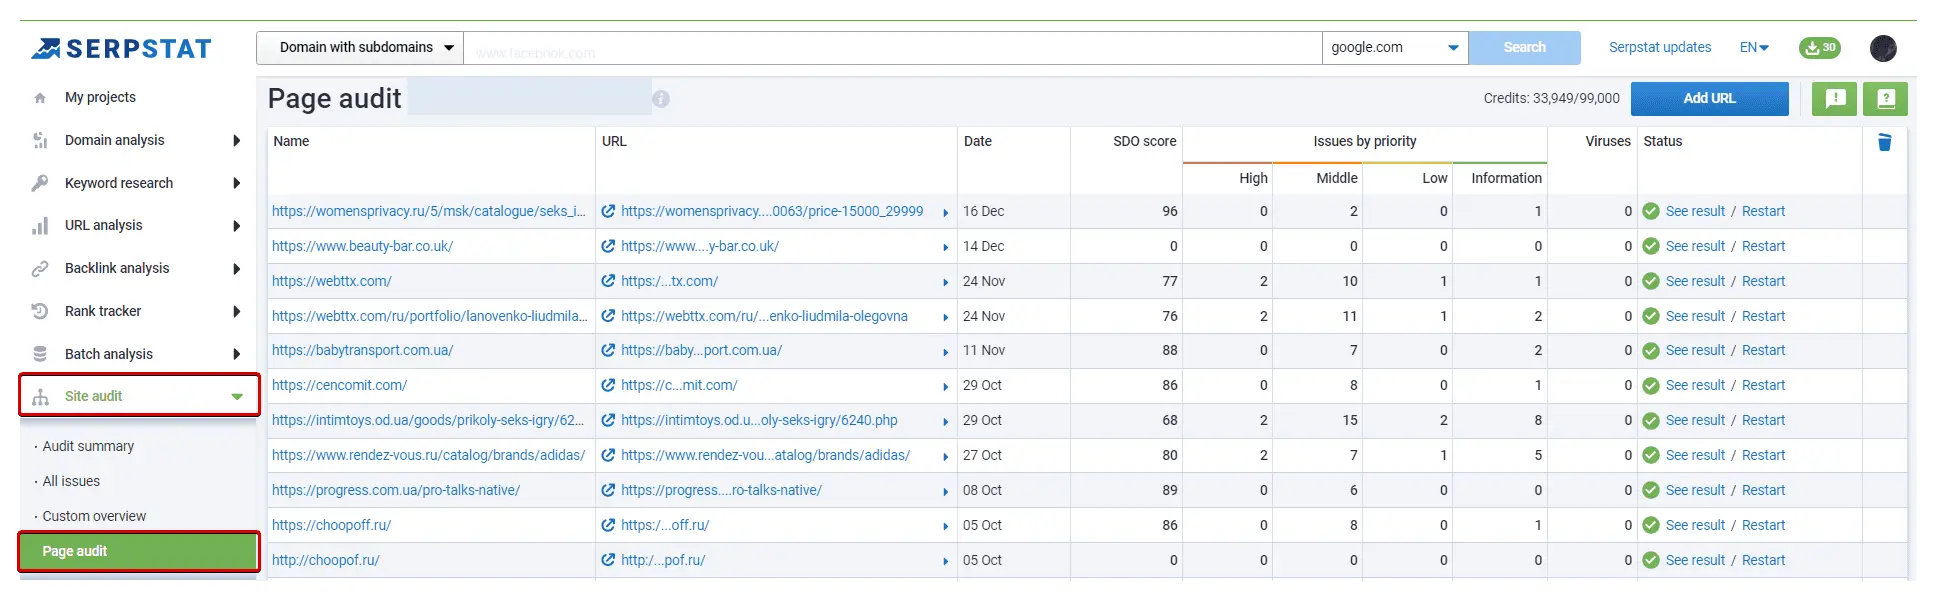Click the Domain analysis sidebar icon

tap(40, 141)
